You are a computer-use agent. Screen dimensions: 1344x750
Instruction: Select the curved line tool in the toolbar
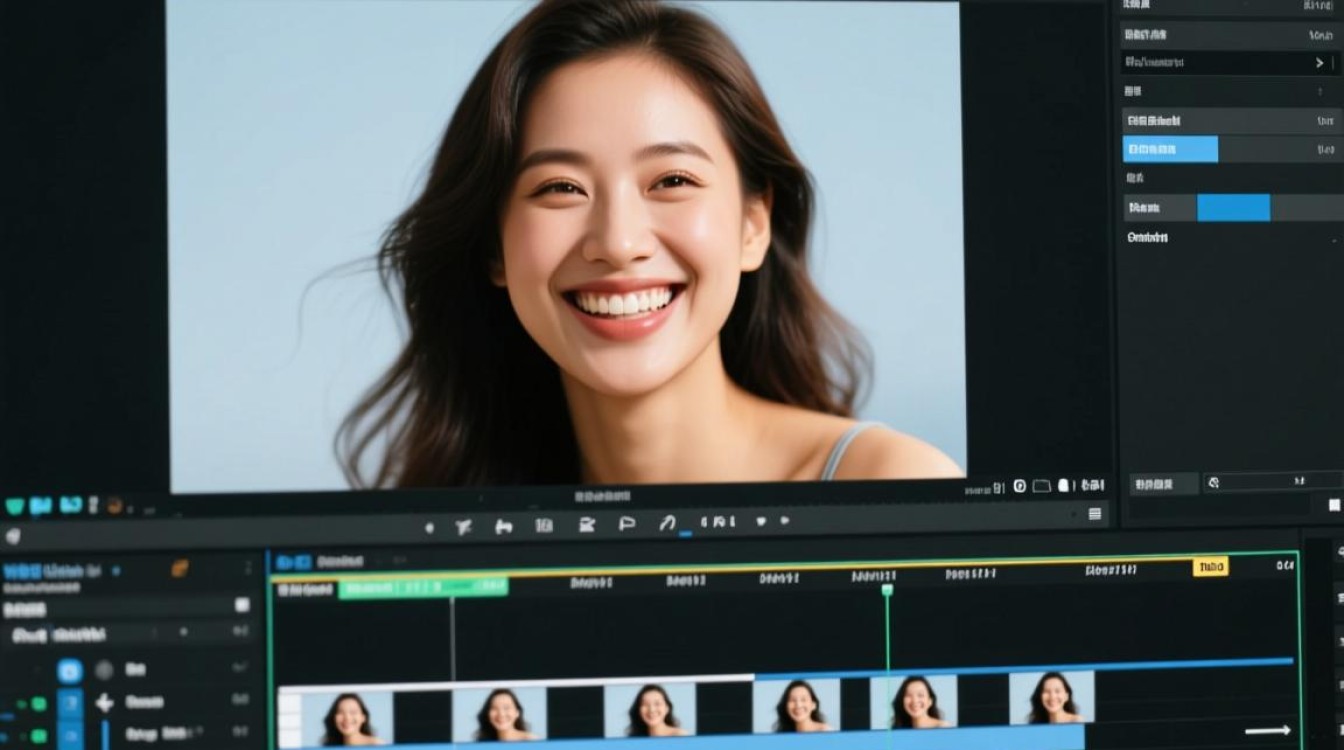(667, 523)
